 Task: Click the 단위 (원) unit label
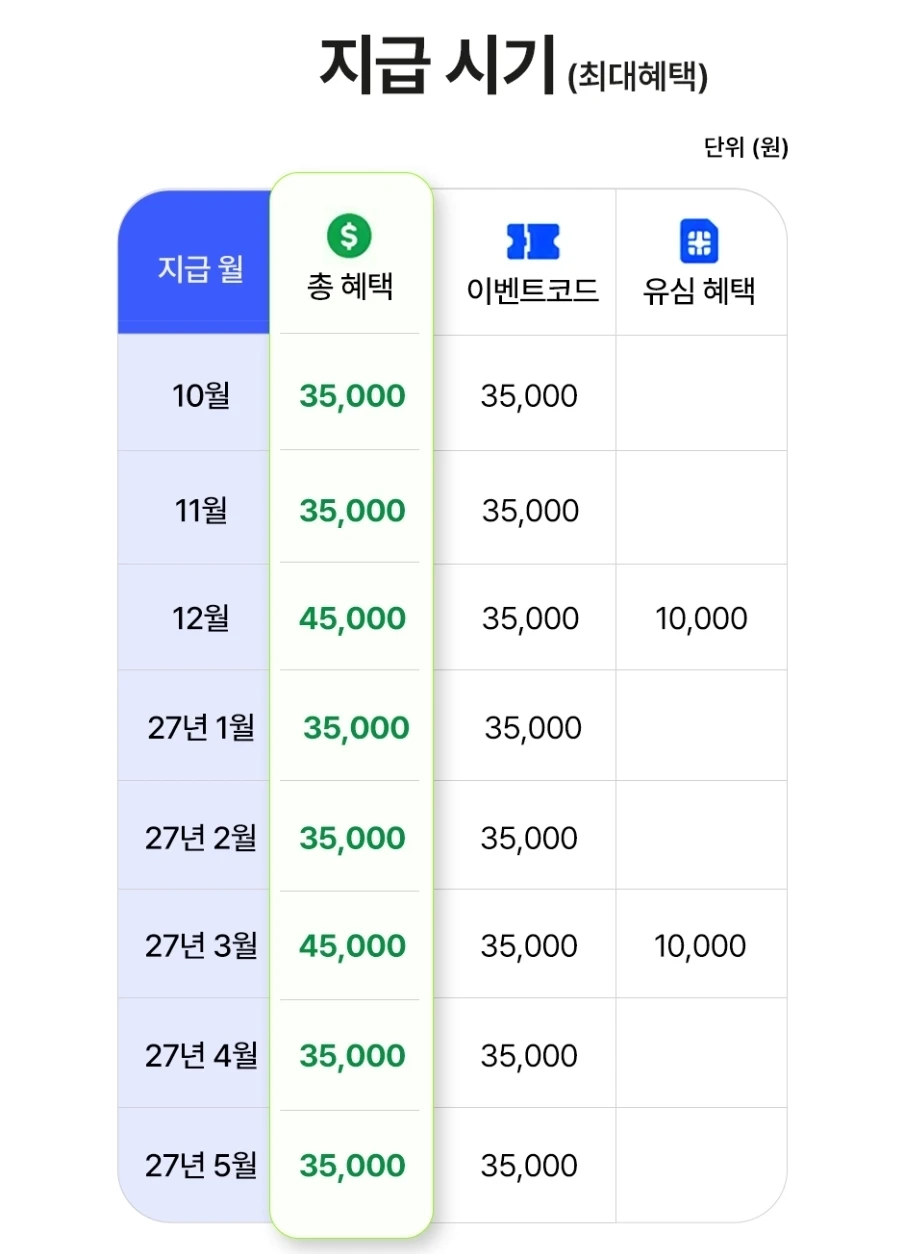[x=746, y=149]
